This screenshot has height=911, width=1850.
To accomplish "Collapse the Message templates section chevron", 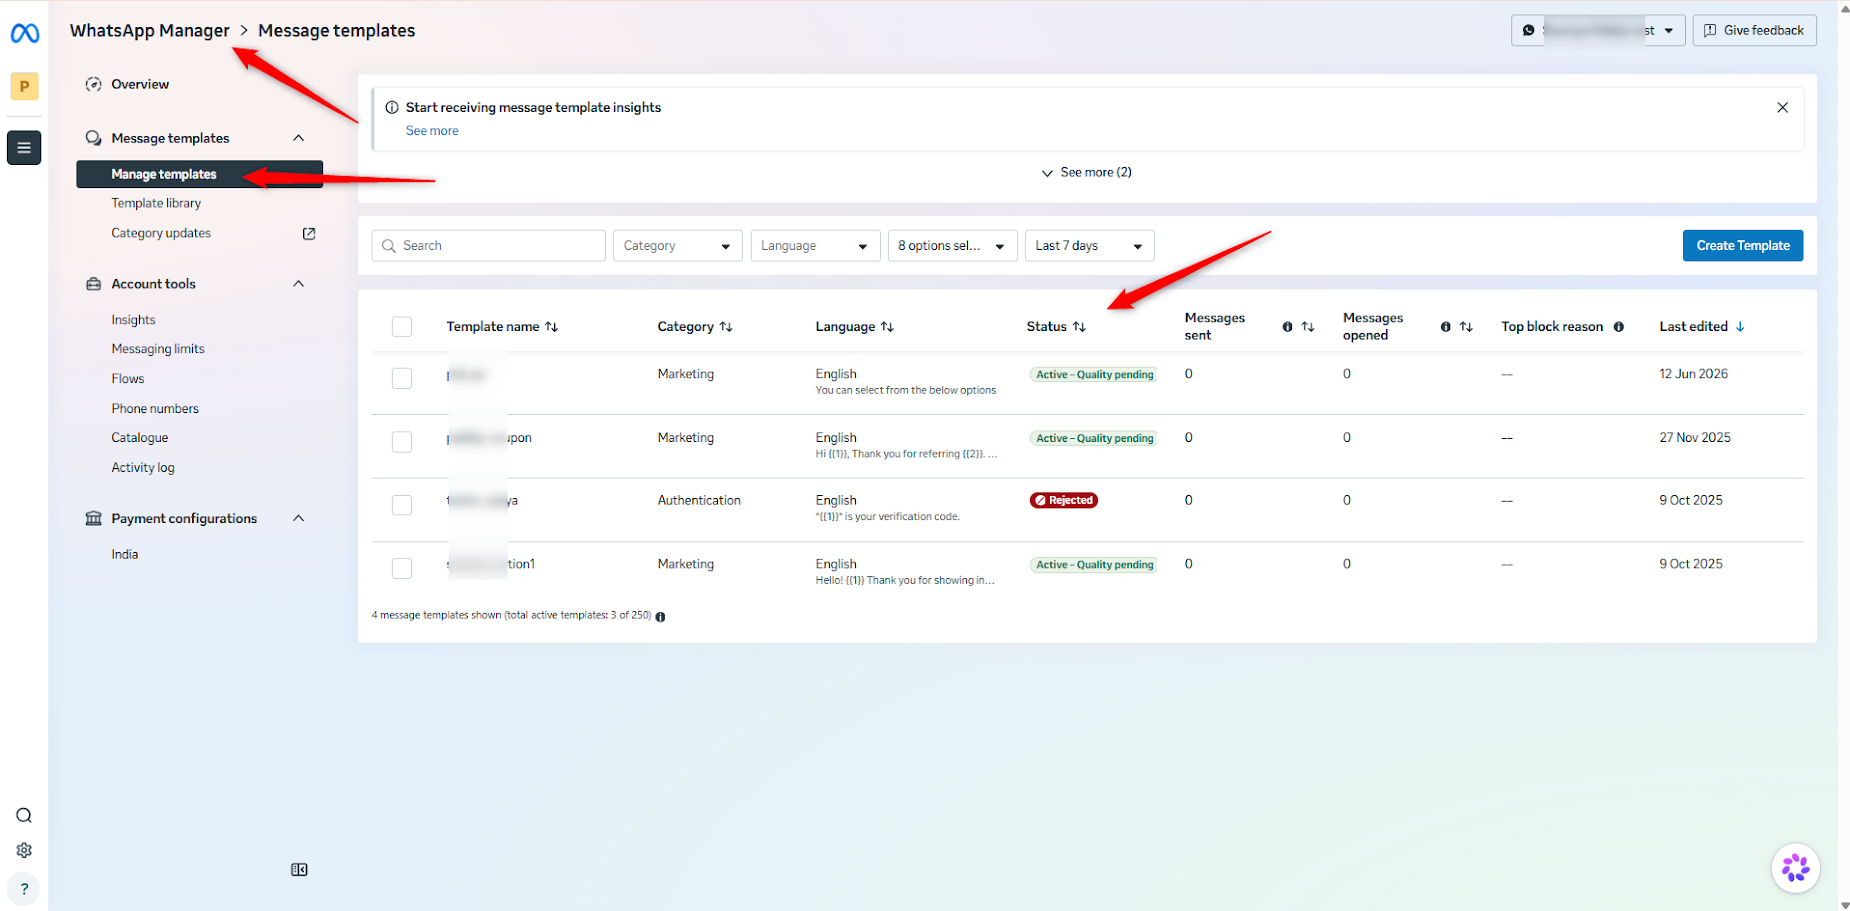I will point(298,138).
